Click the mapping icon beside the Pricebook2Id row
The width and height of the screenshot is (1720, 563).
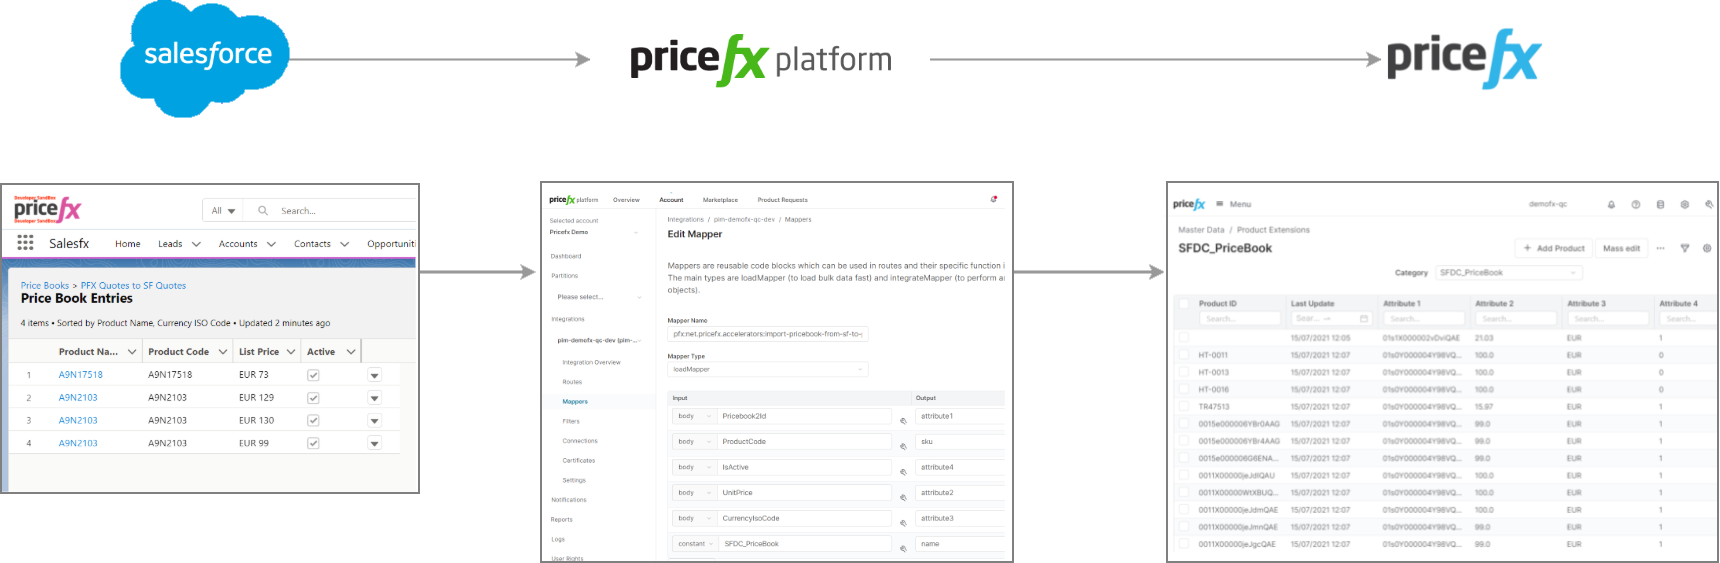coord(903,421)
